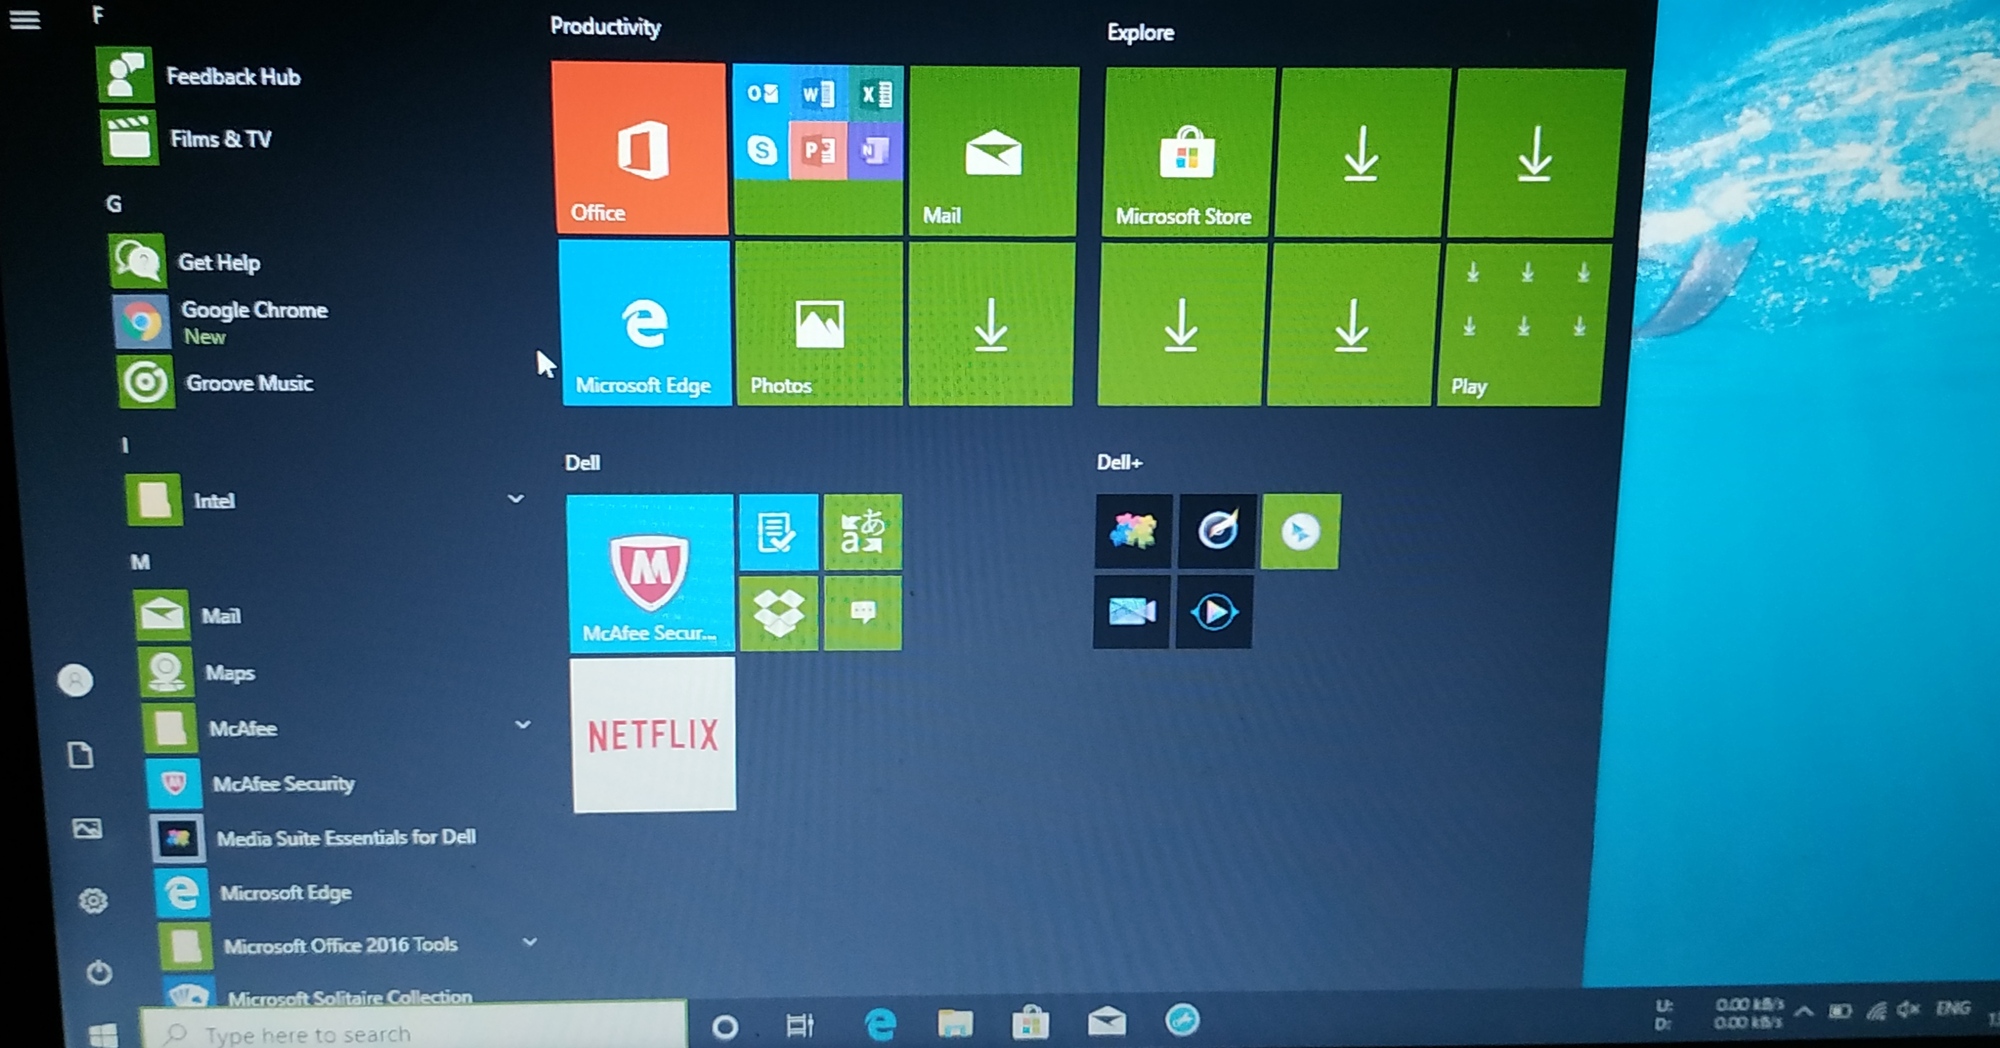Image resolution: width=2000 pixels, height=1048 pixels.
Task: Launch the McAfee Security tile
Action: [650, 573]
